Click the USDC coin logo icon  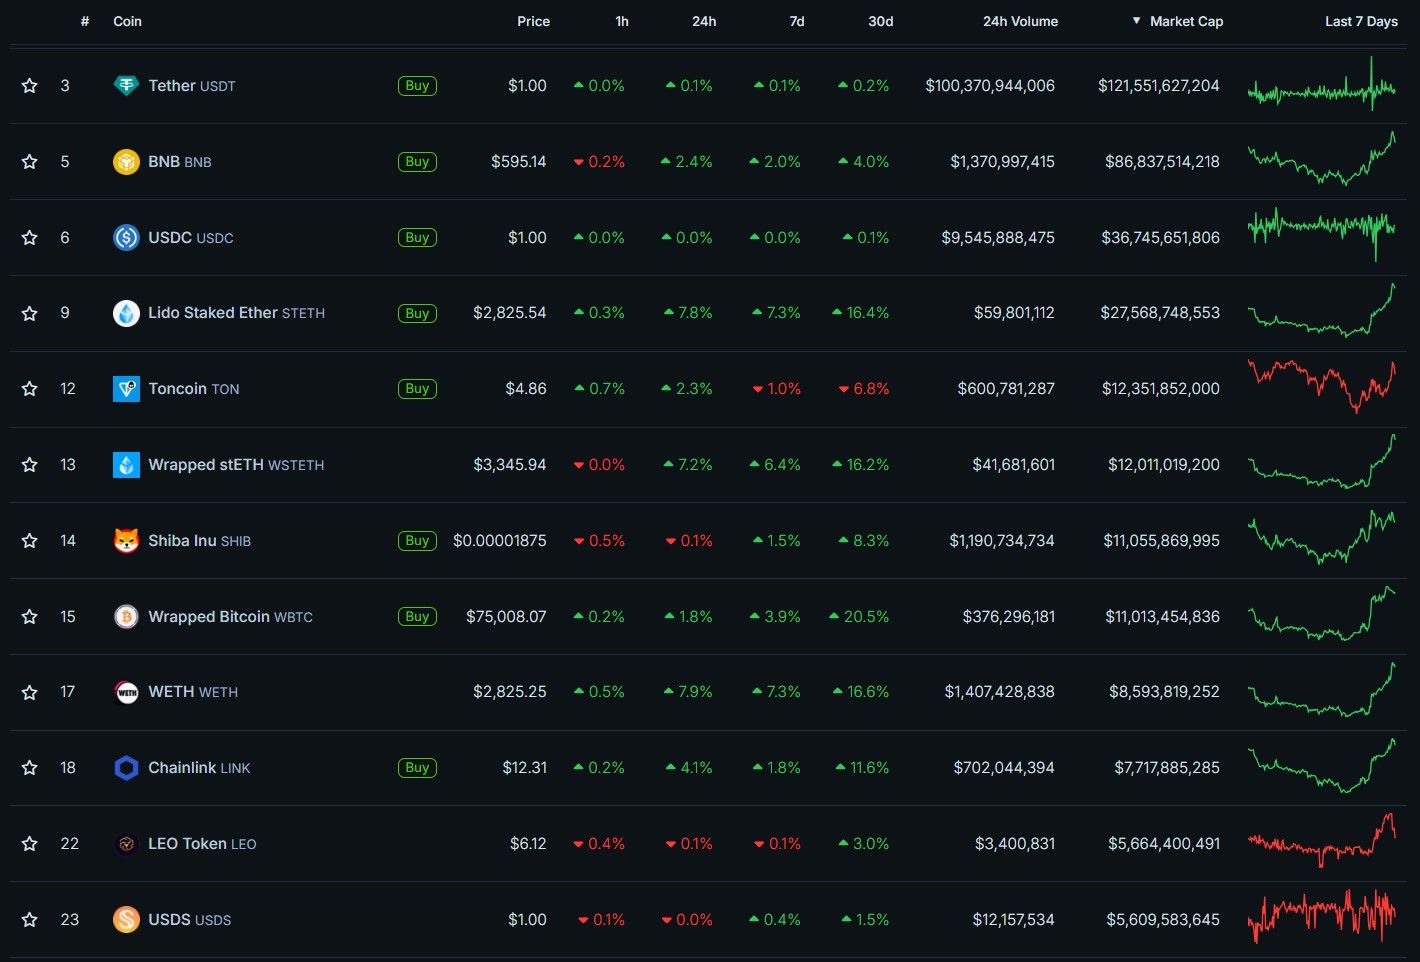tap(126, 238)
